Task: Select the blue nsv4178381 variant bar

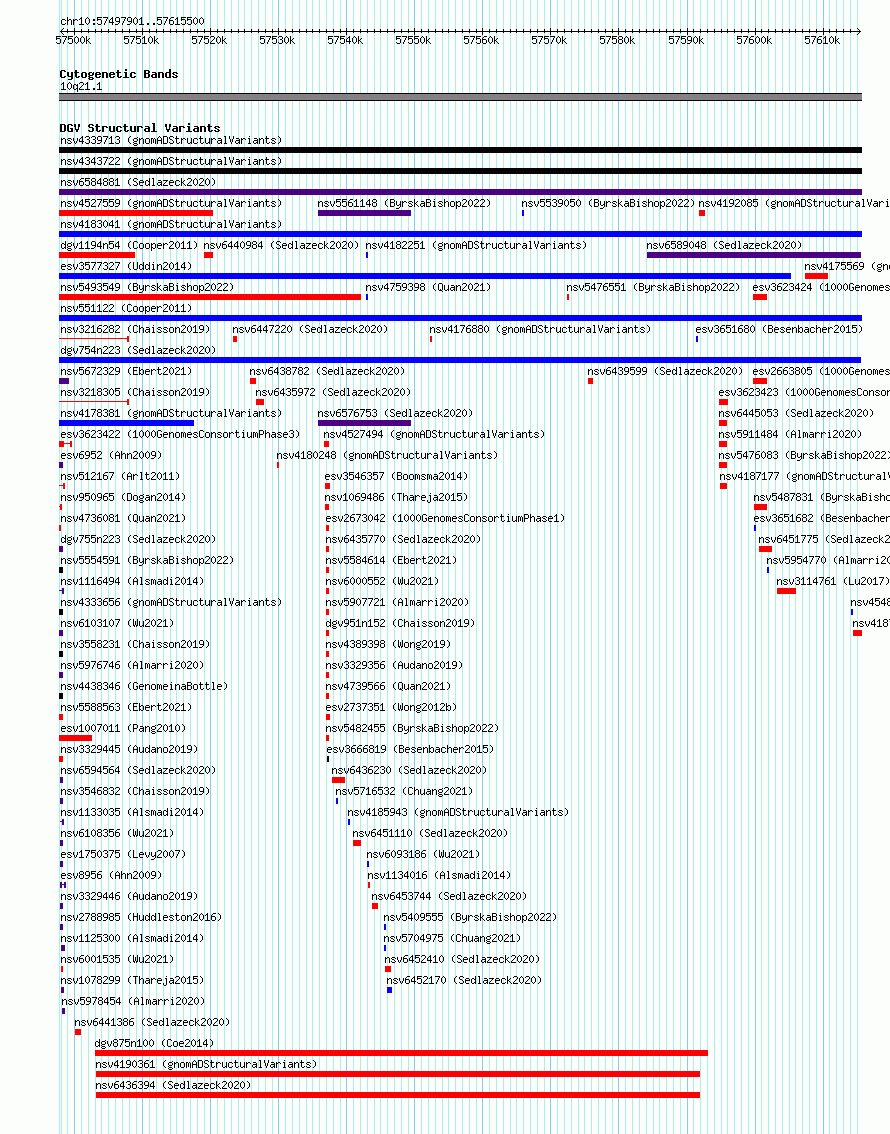Action: click(127, 423)
